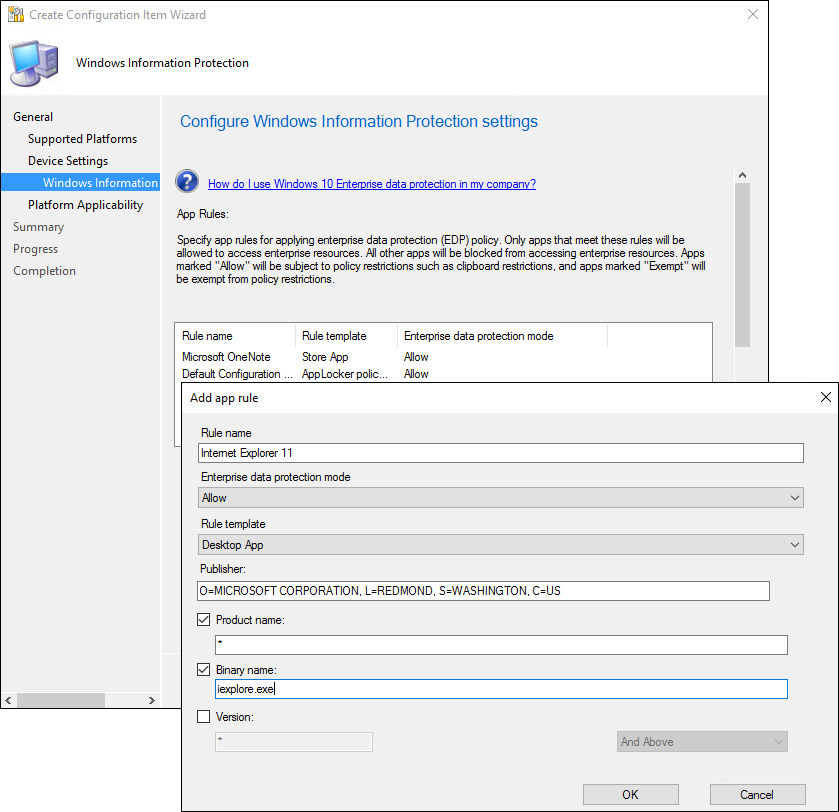Enable the Version checkbox
Screen dimensions: 839x812
tap(204, 716)
